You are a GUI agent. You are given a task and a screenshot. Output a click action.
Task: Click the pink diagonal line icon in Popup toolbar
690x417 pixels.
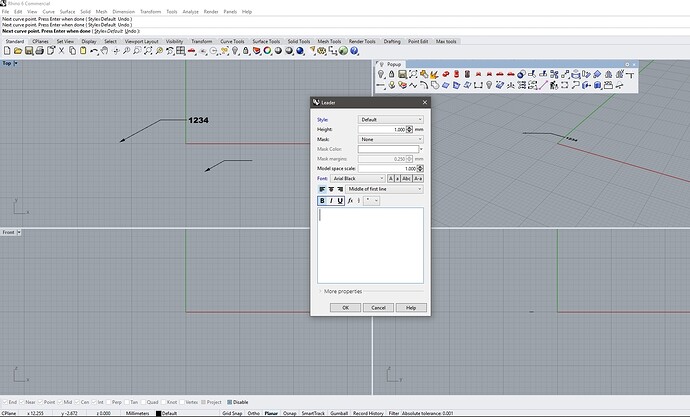543,85
